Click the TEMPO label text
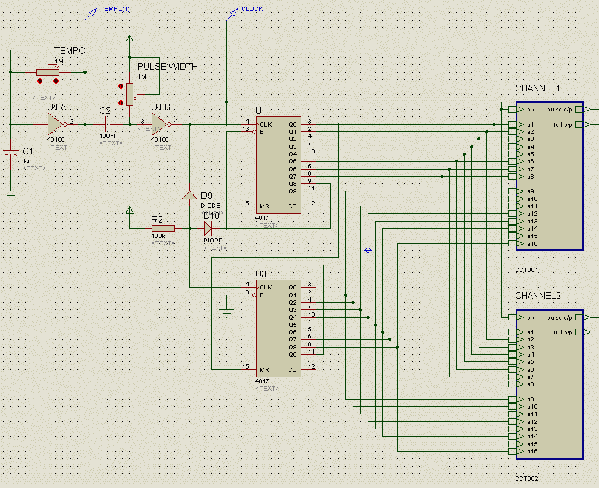This screenshot has height=488, width=599. point(70,50)
